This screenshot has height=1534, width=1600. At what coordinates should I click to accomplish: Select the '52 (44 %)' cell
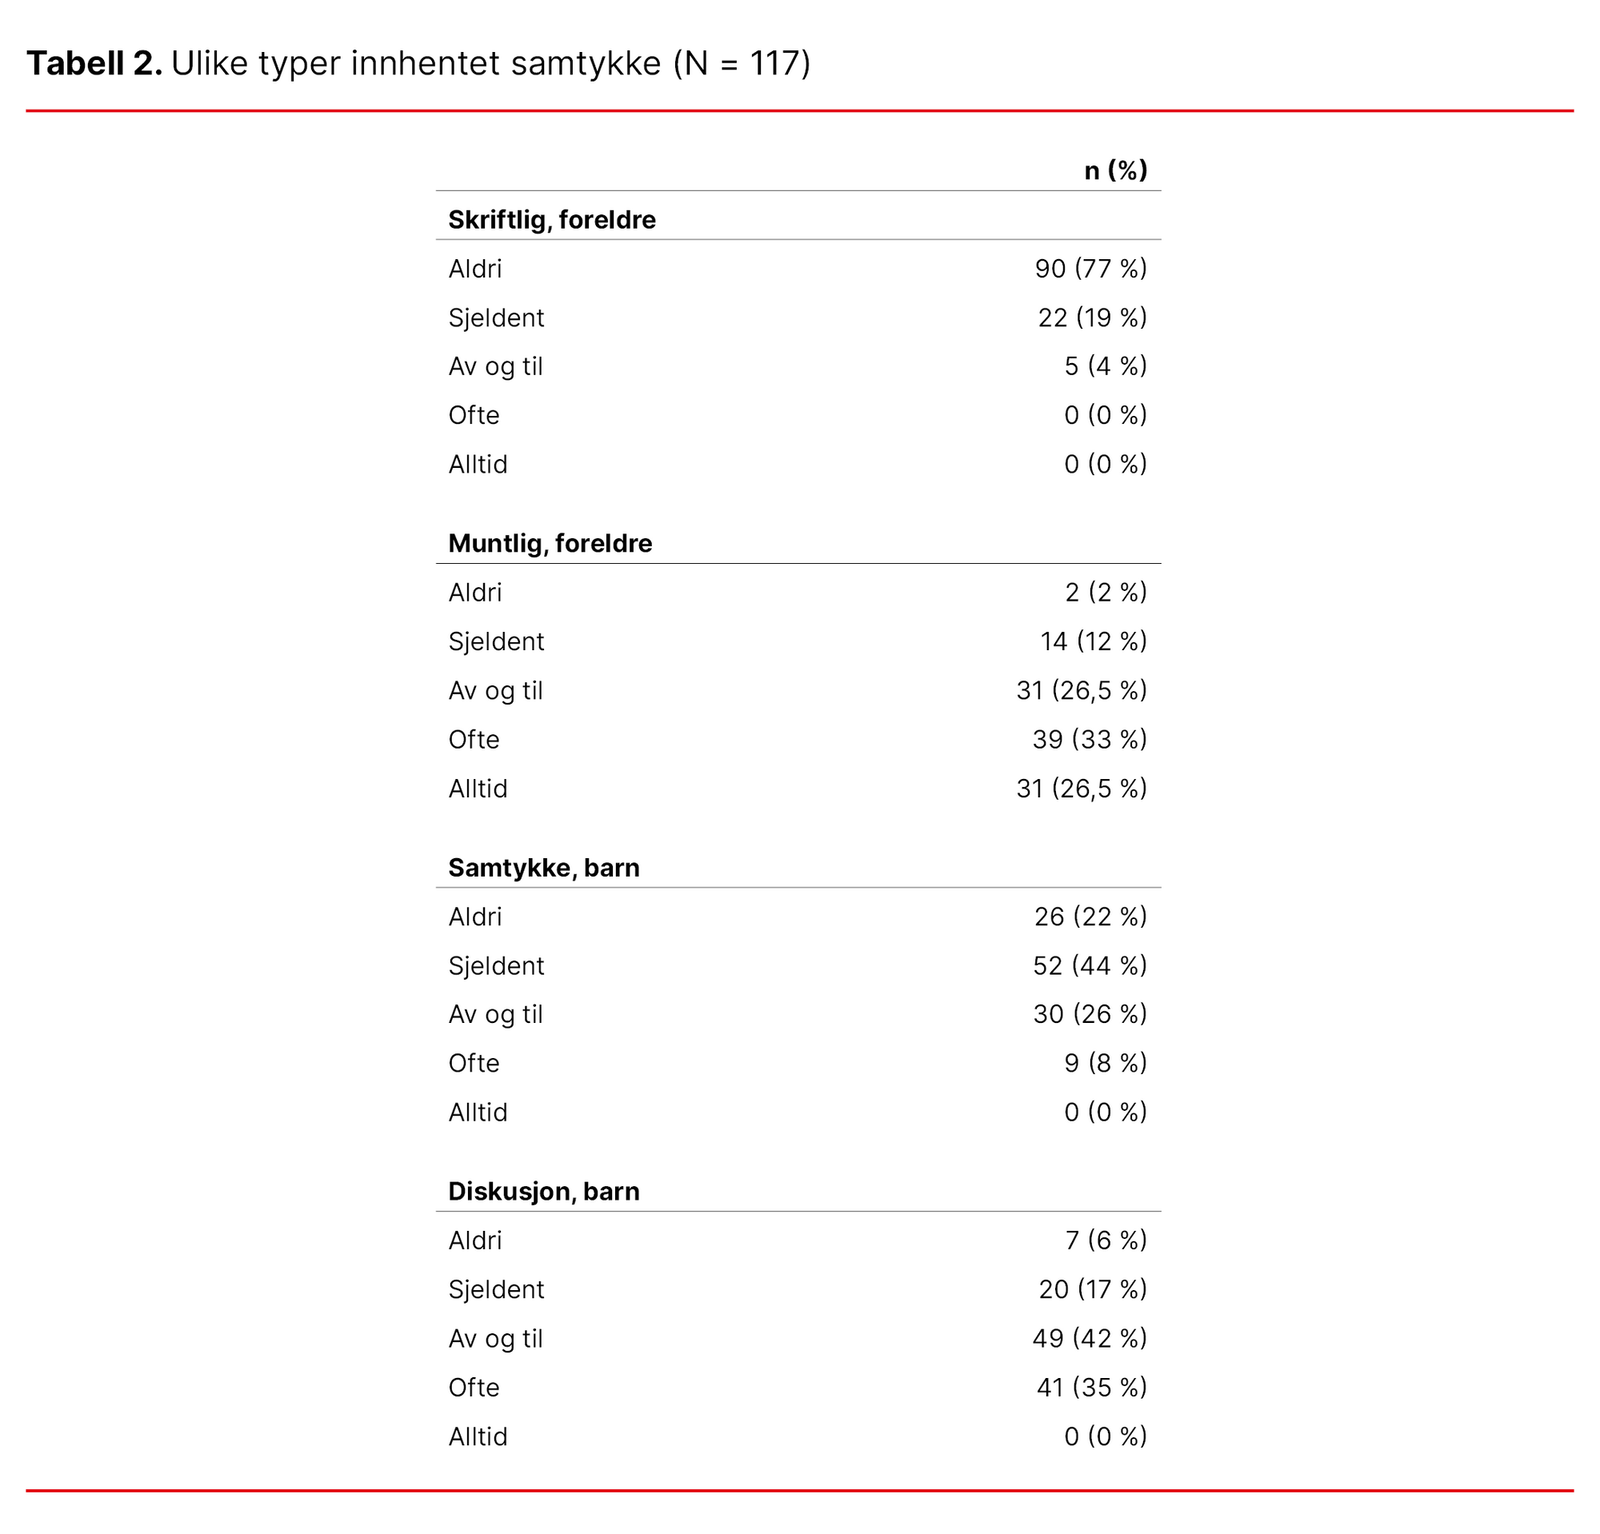pos(1089,966)
